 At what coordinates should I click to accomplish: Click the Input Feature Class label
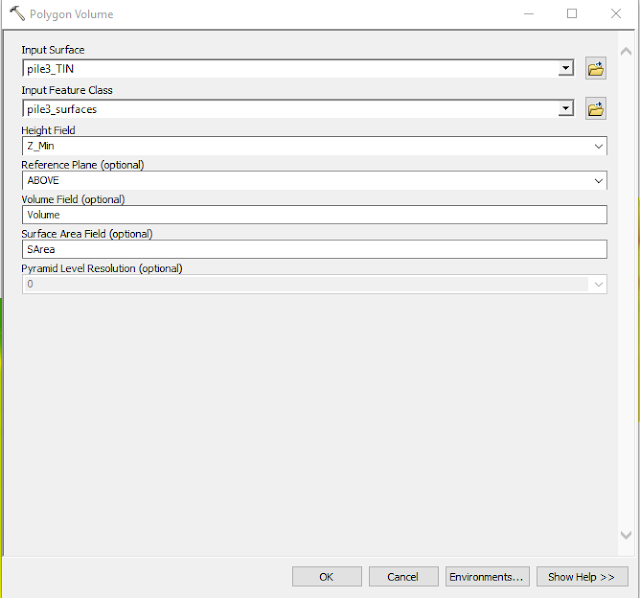(67, 90)
